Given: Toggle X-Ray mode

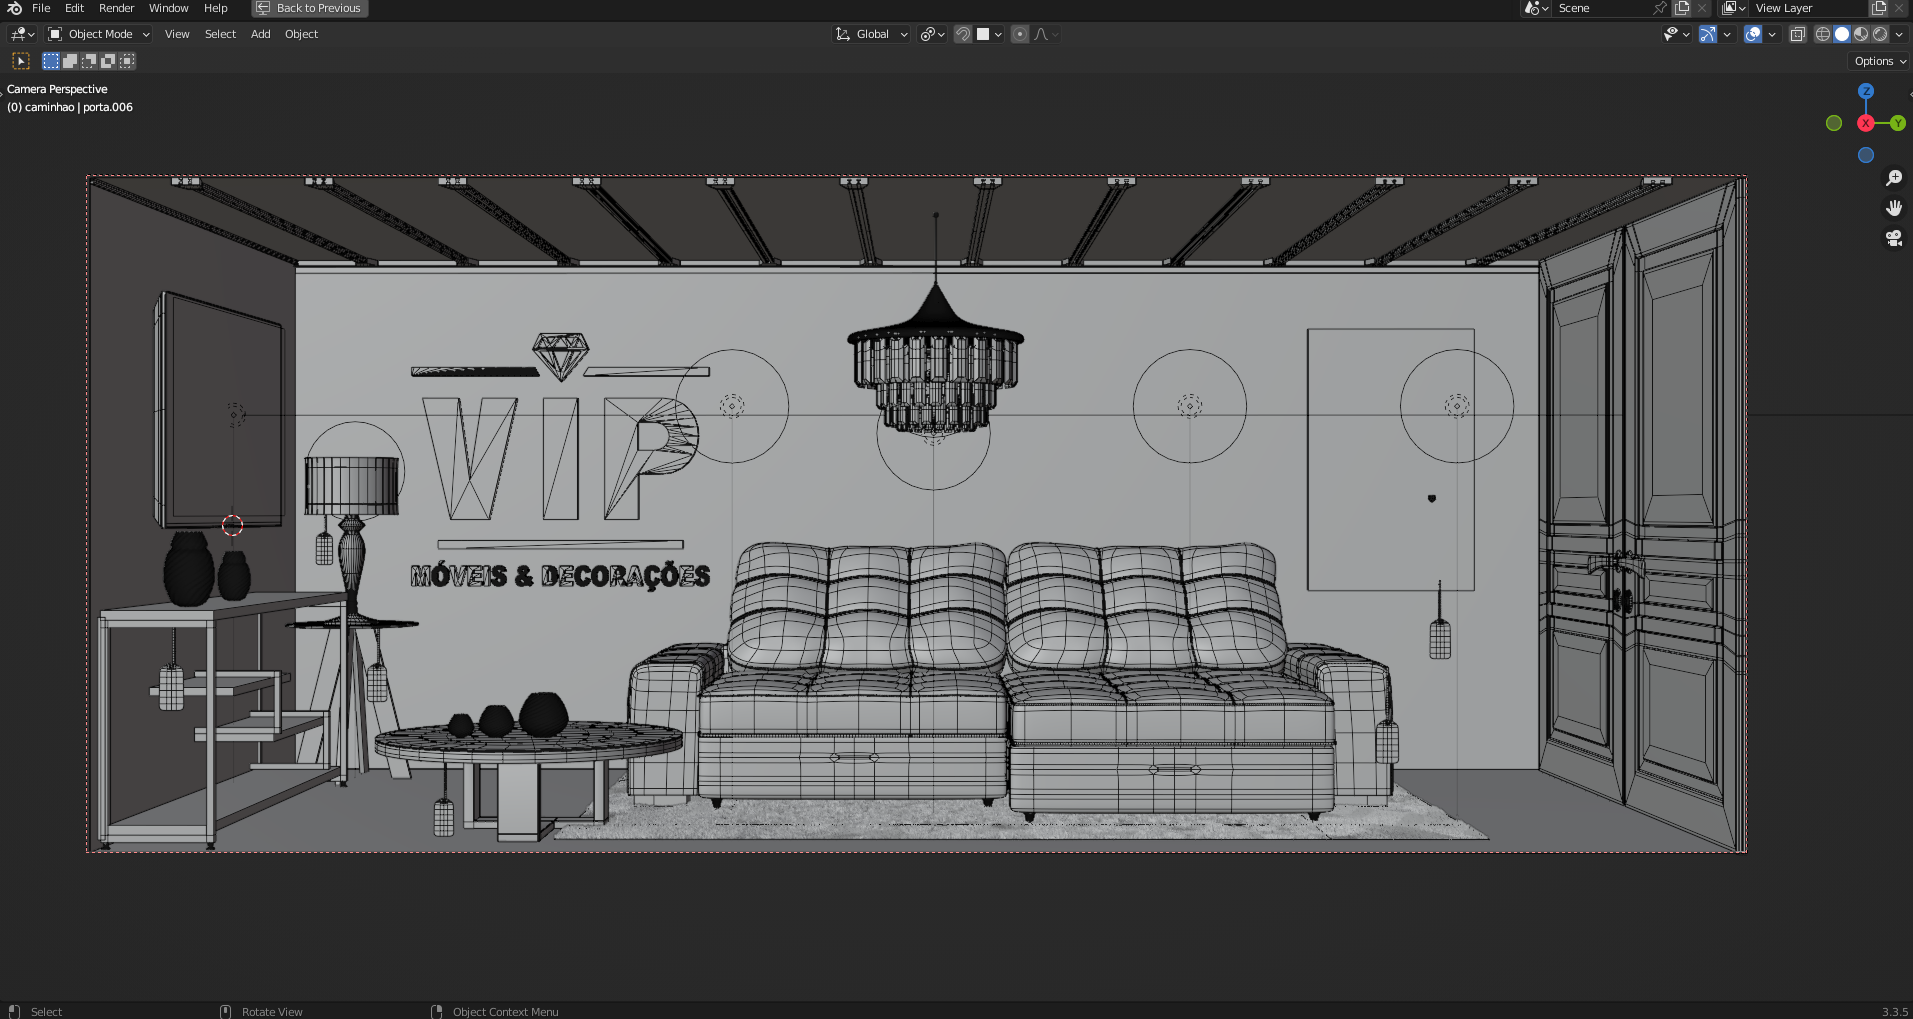Looking at the screenshot, I should (1797, 34).
